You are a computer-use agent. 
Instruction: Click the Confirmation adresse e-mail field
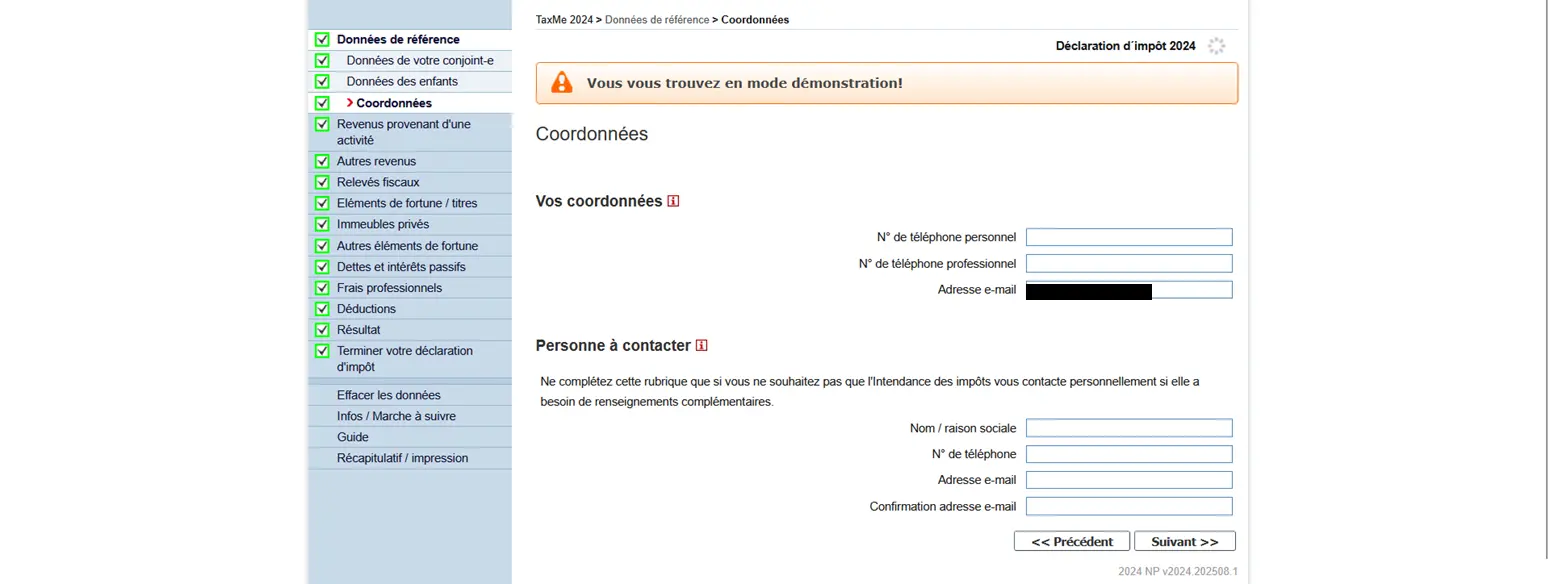click(x=1128, y=506)
